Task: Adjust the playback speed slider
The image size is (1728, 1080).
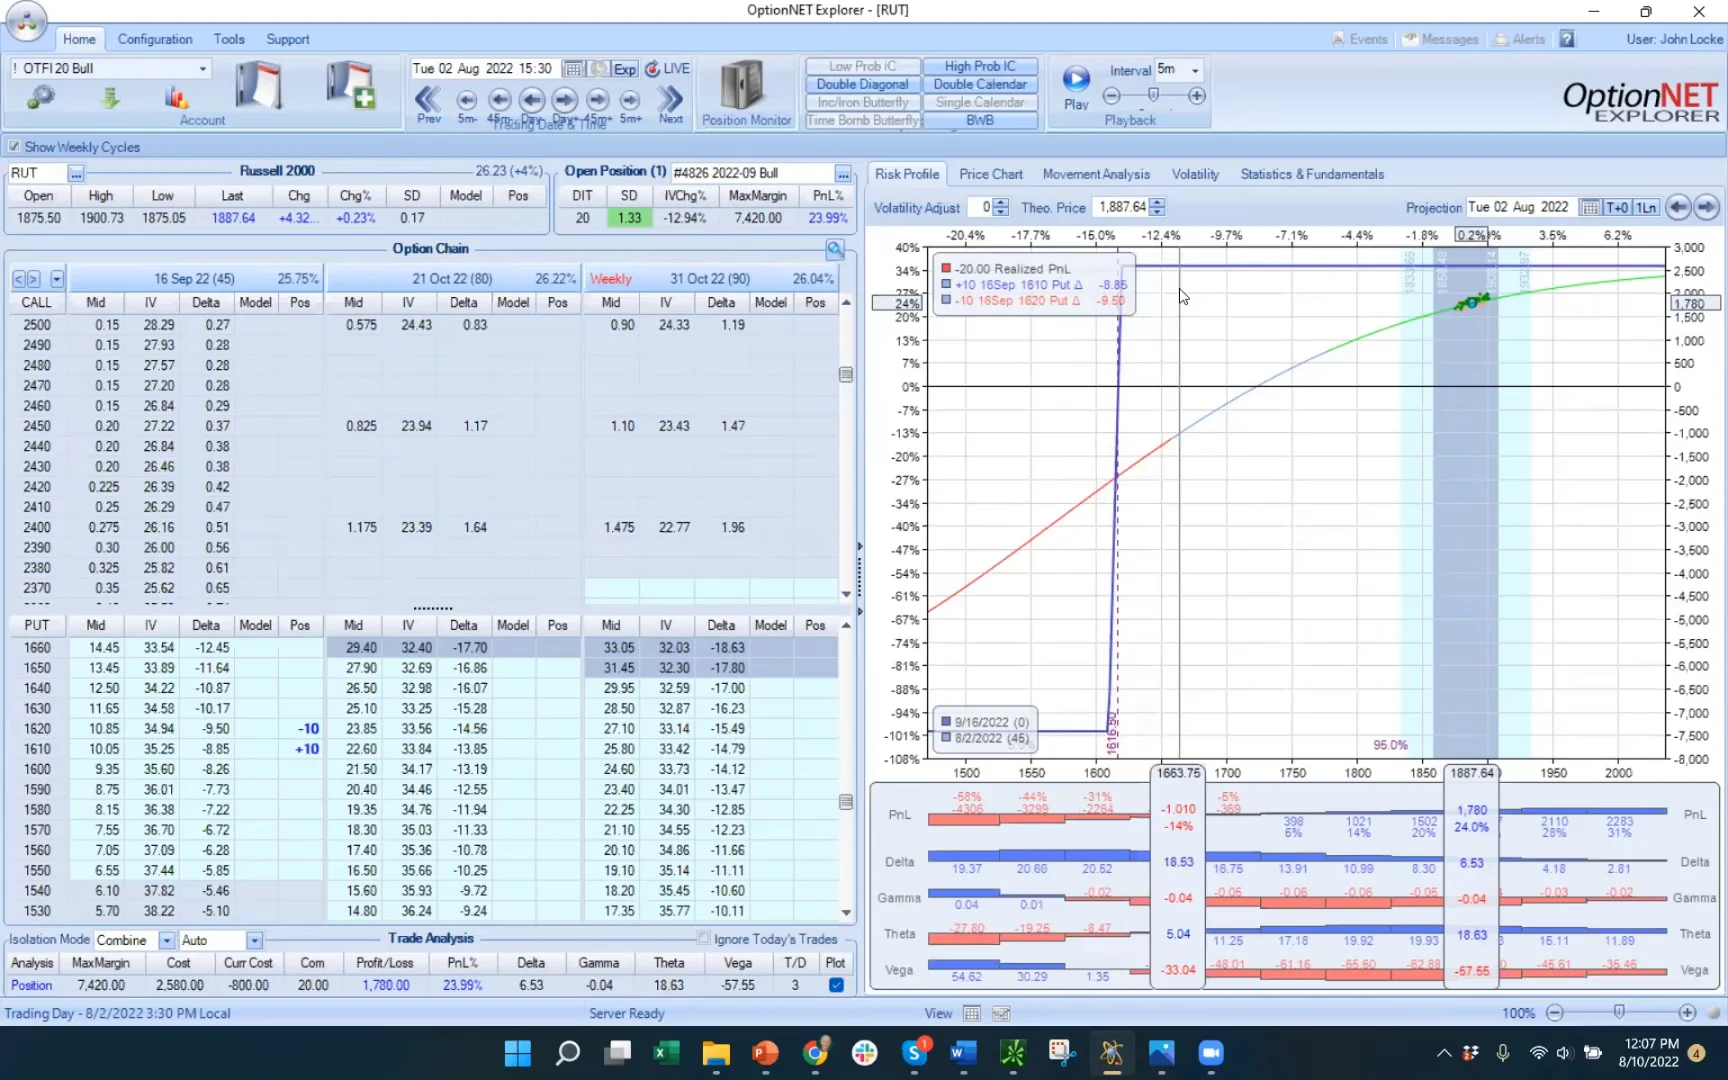Action: click(x=1153, y=95)
